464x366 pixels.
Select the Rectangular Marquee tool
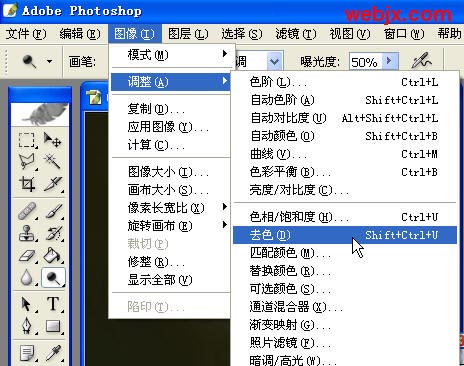pos(27,140)
